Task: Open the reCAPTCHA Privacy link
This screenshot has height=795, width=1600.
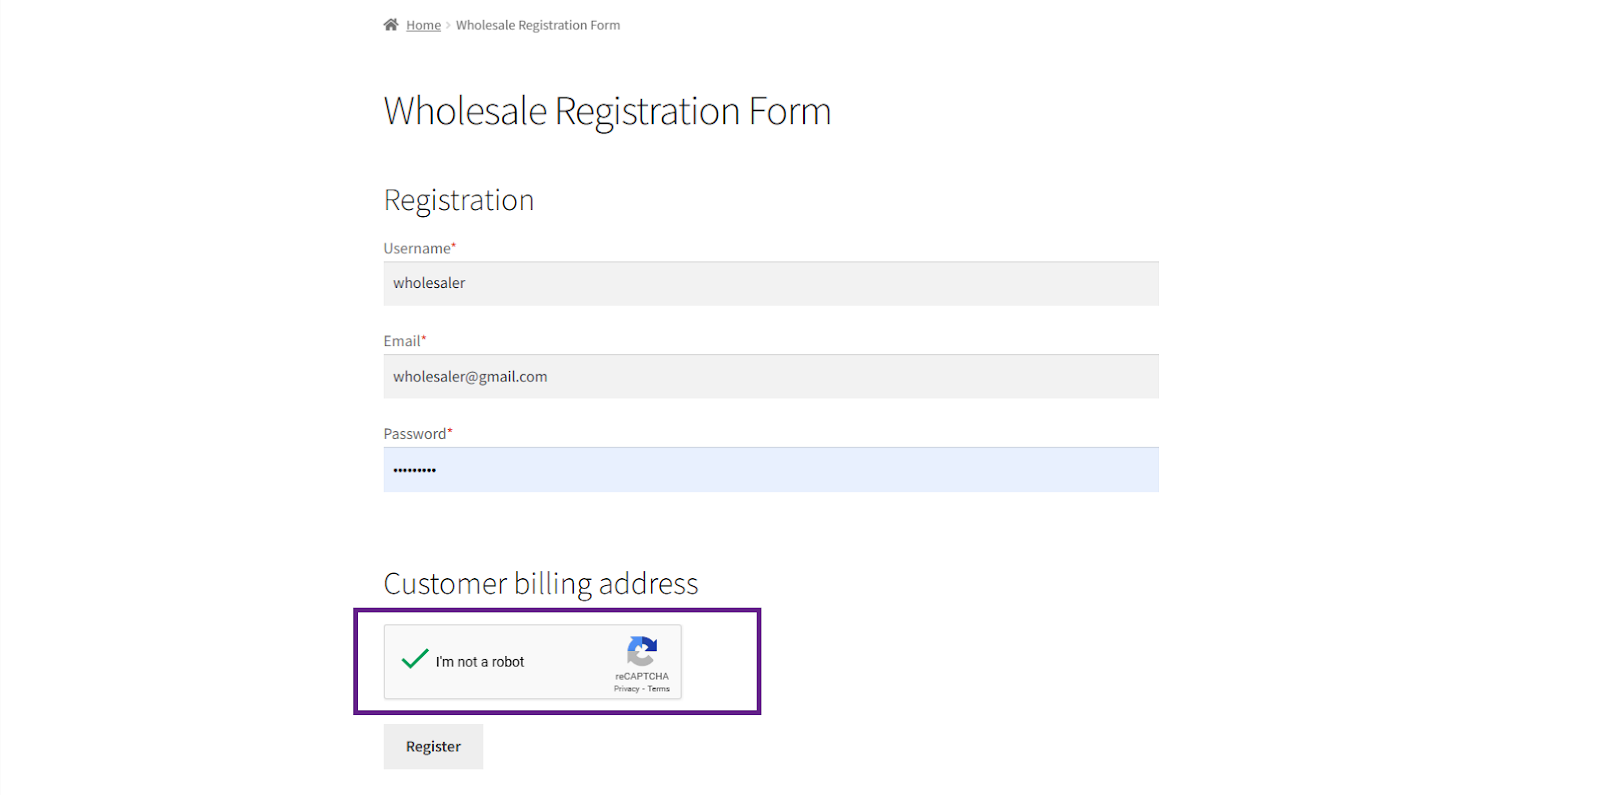Action: (x=626, y=689)
